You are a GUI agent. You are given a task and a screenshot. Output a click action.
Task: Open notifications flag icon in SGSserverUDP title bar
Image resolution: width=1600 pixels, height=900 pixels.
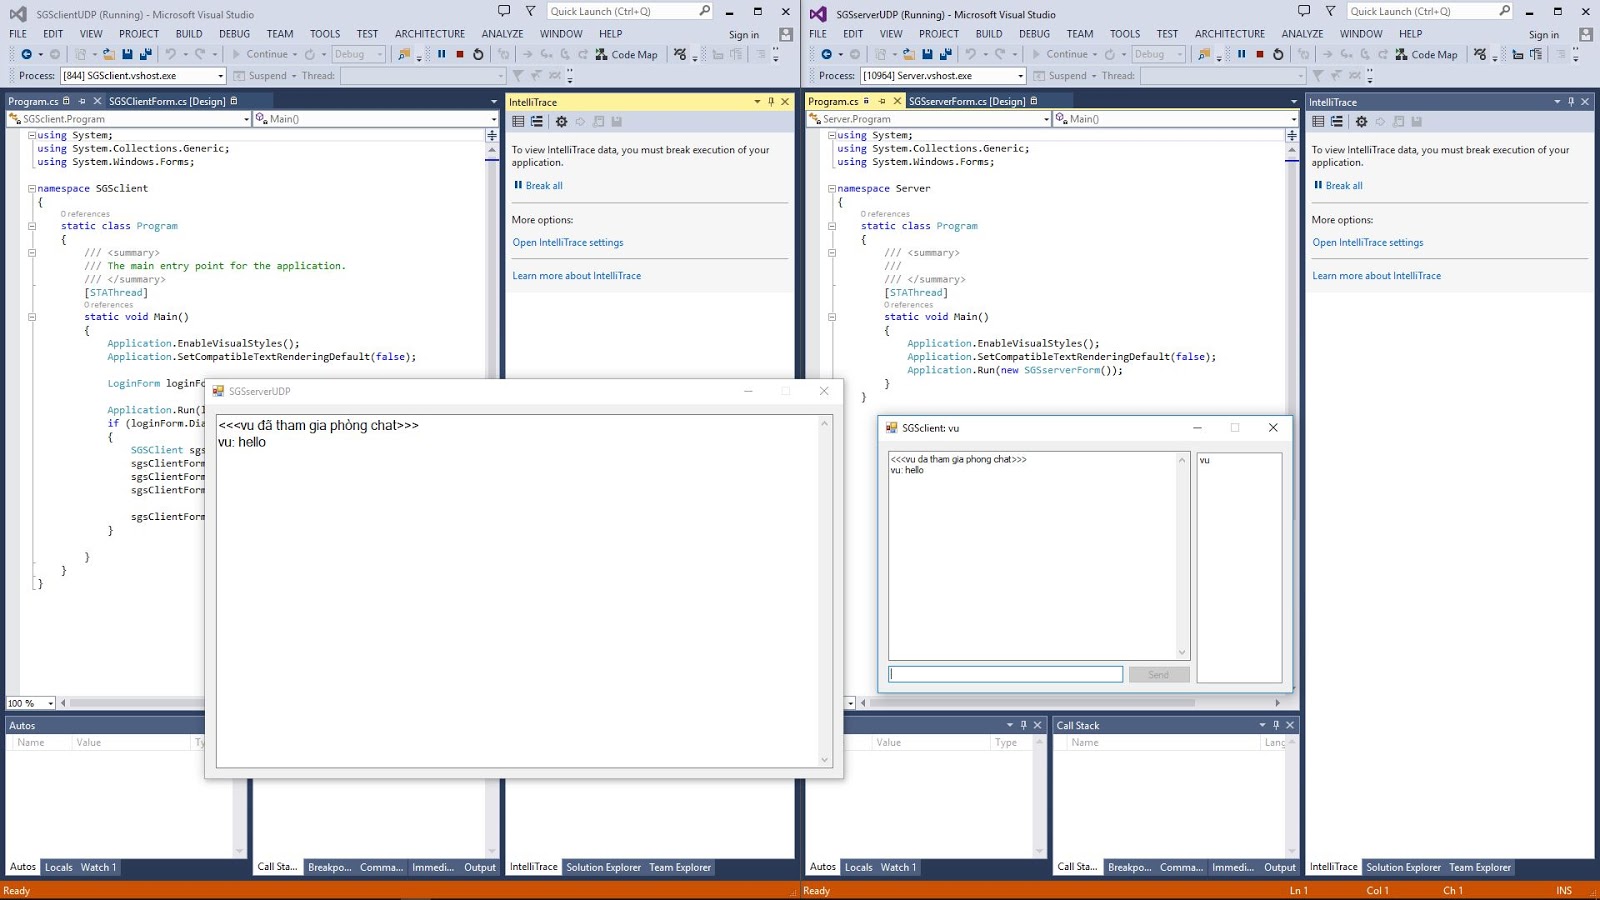coord(1330,11)
